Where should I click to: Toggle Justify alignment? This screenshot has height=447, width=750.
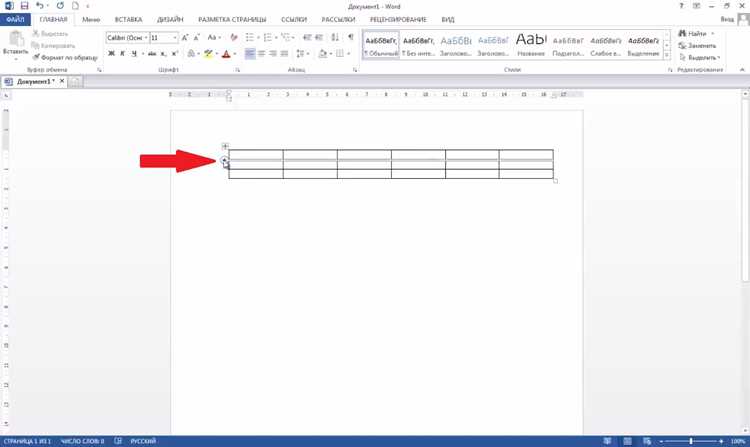(284, 54)
